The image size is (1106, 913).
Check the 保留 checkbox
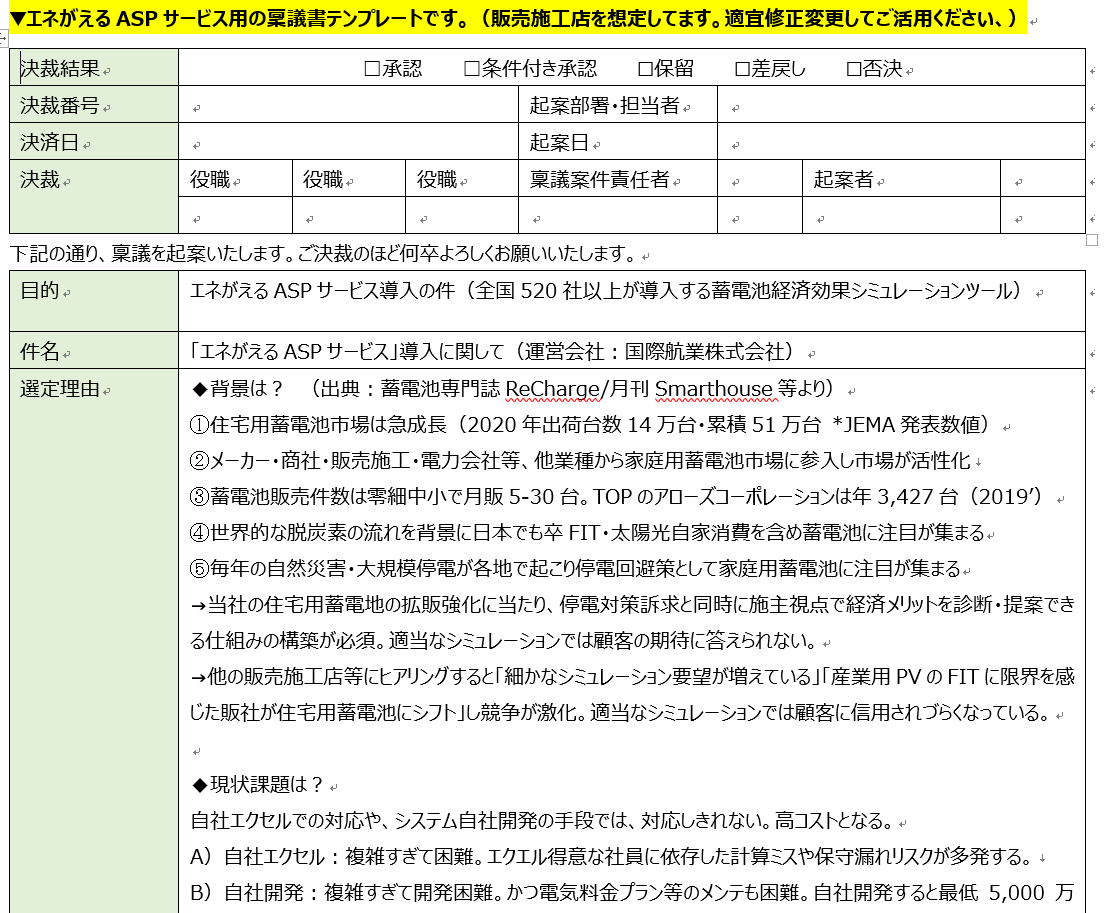pos(645,68)
